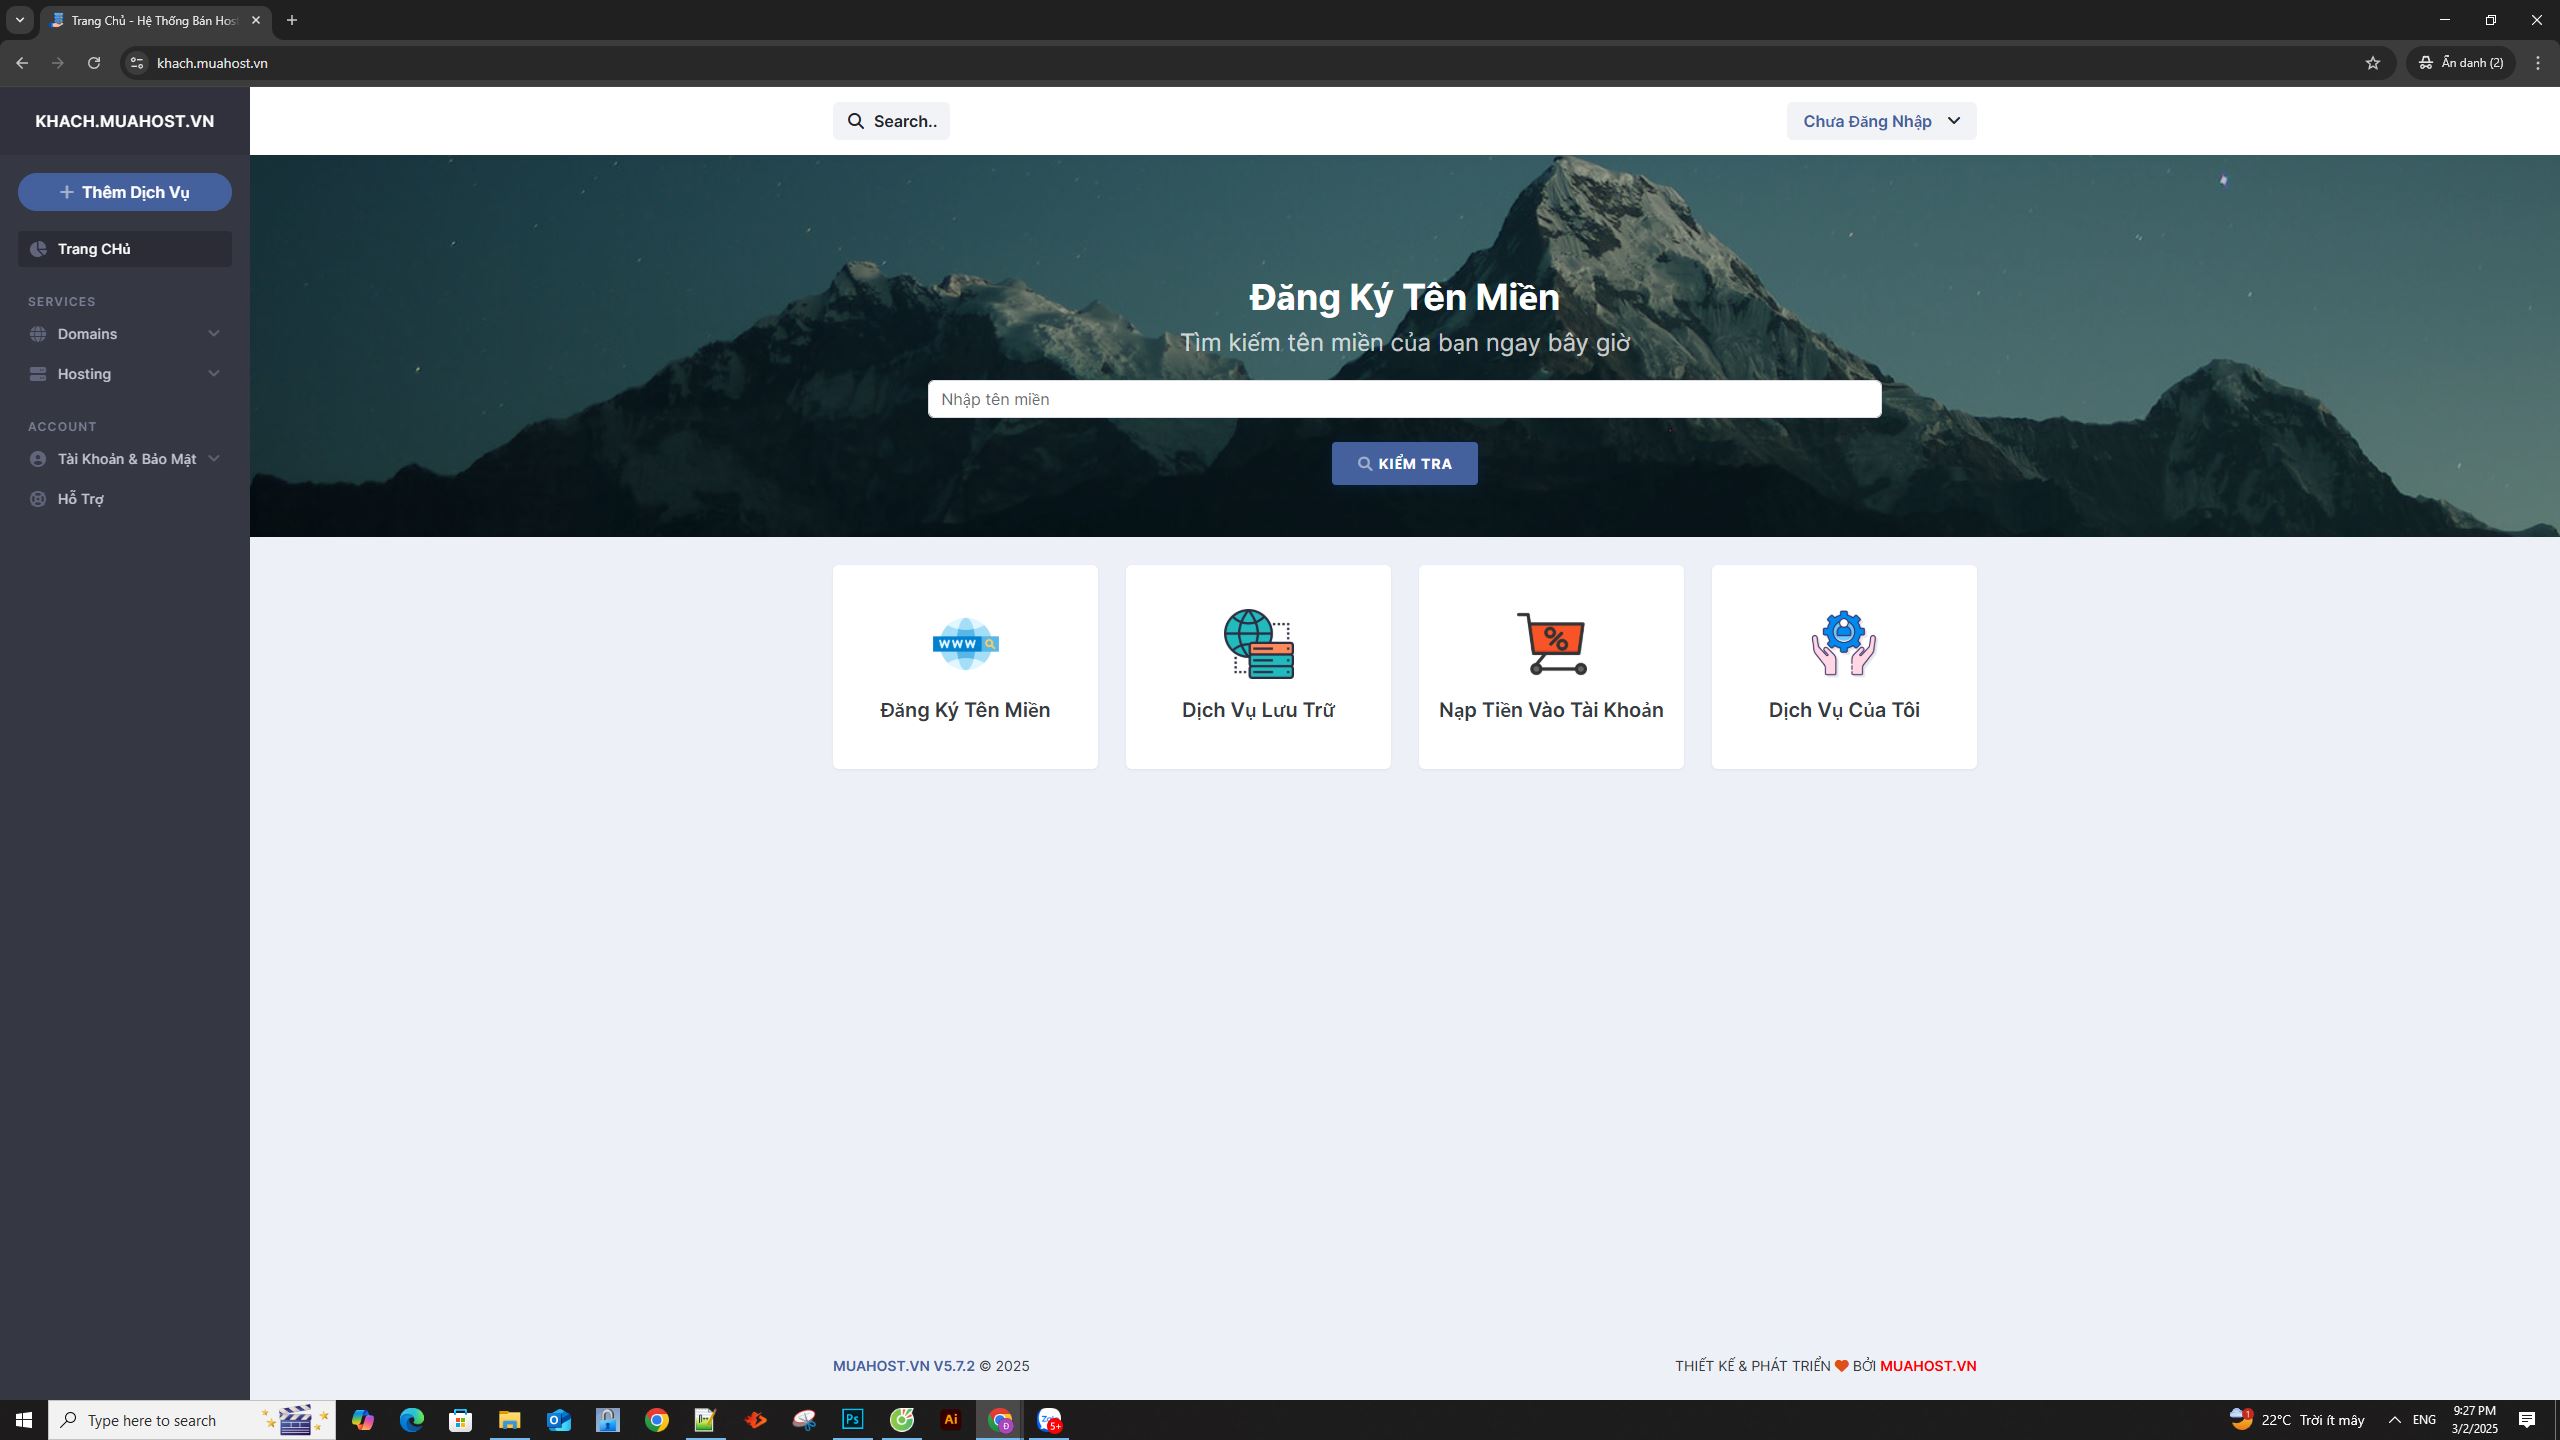
Task: Open the Dịch Vụ Lưu Trữ server icon
Action: tap(1258, 643)
